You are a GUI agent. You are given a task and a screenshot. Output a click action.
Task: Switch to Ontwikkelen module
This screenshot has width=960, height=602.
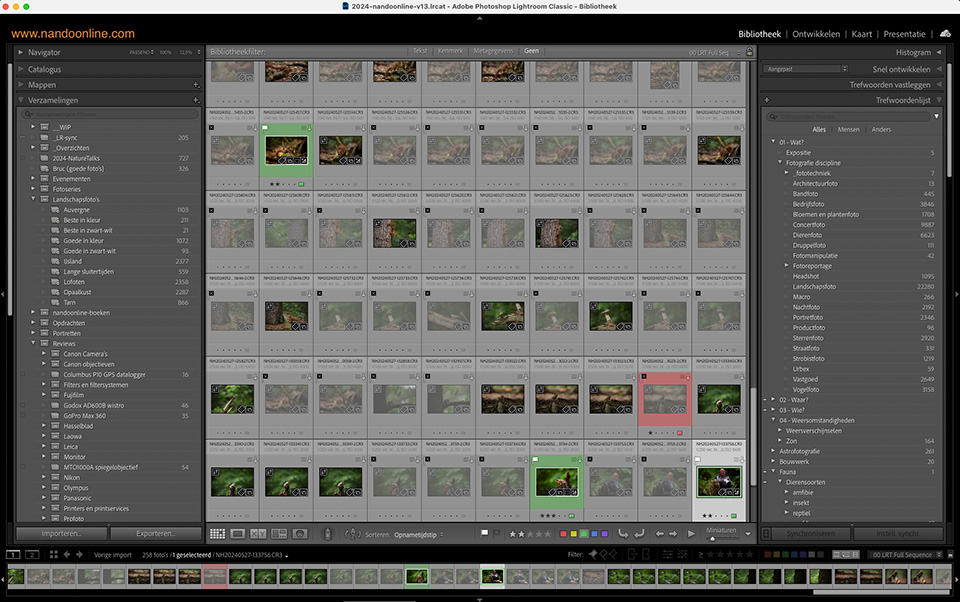[x=816, y=34]
